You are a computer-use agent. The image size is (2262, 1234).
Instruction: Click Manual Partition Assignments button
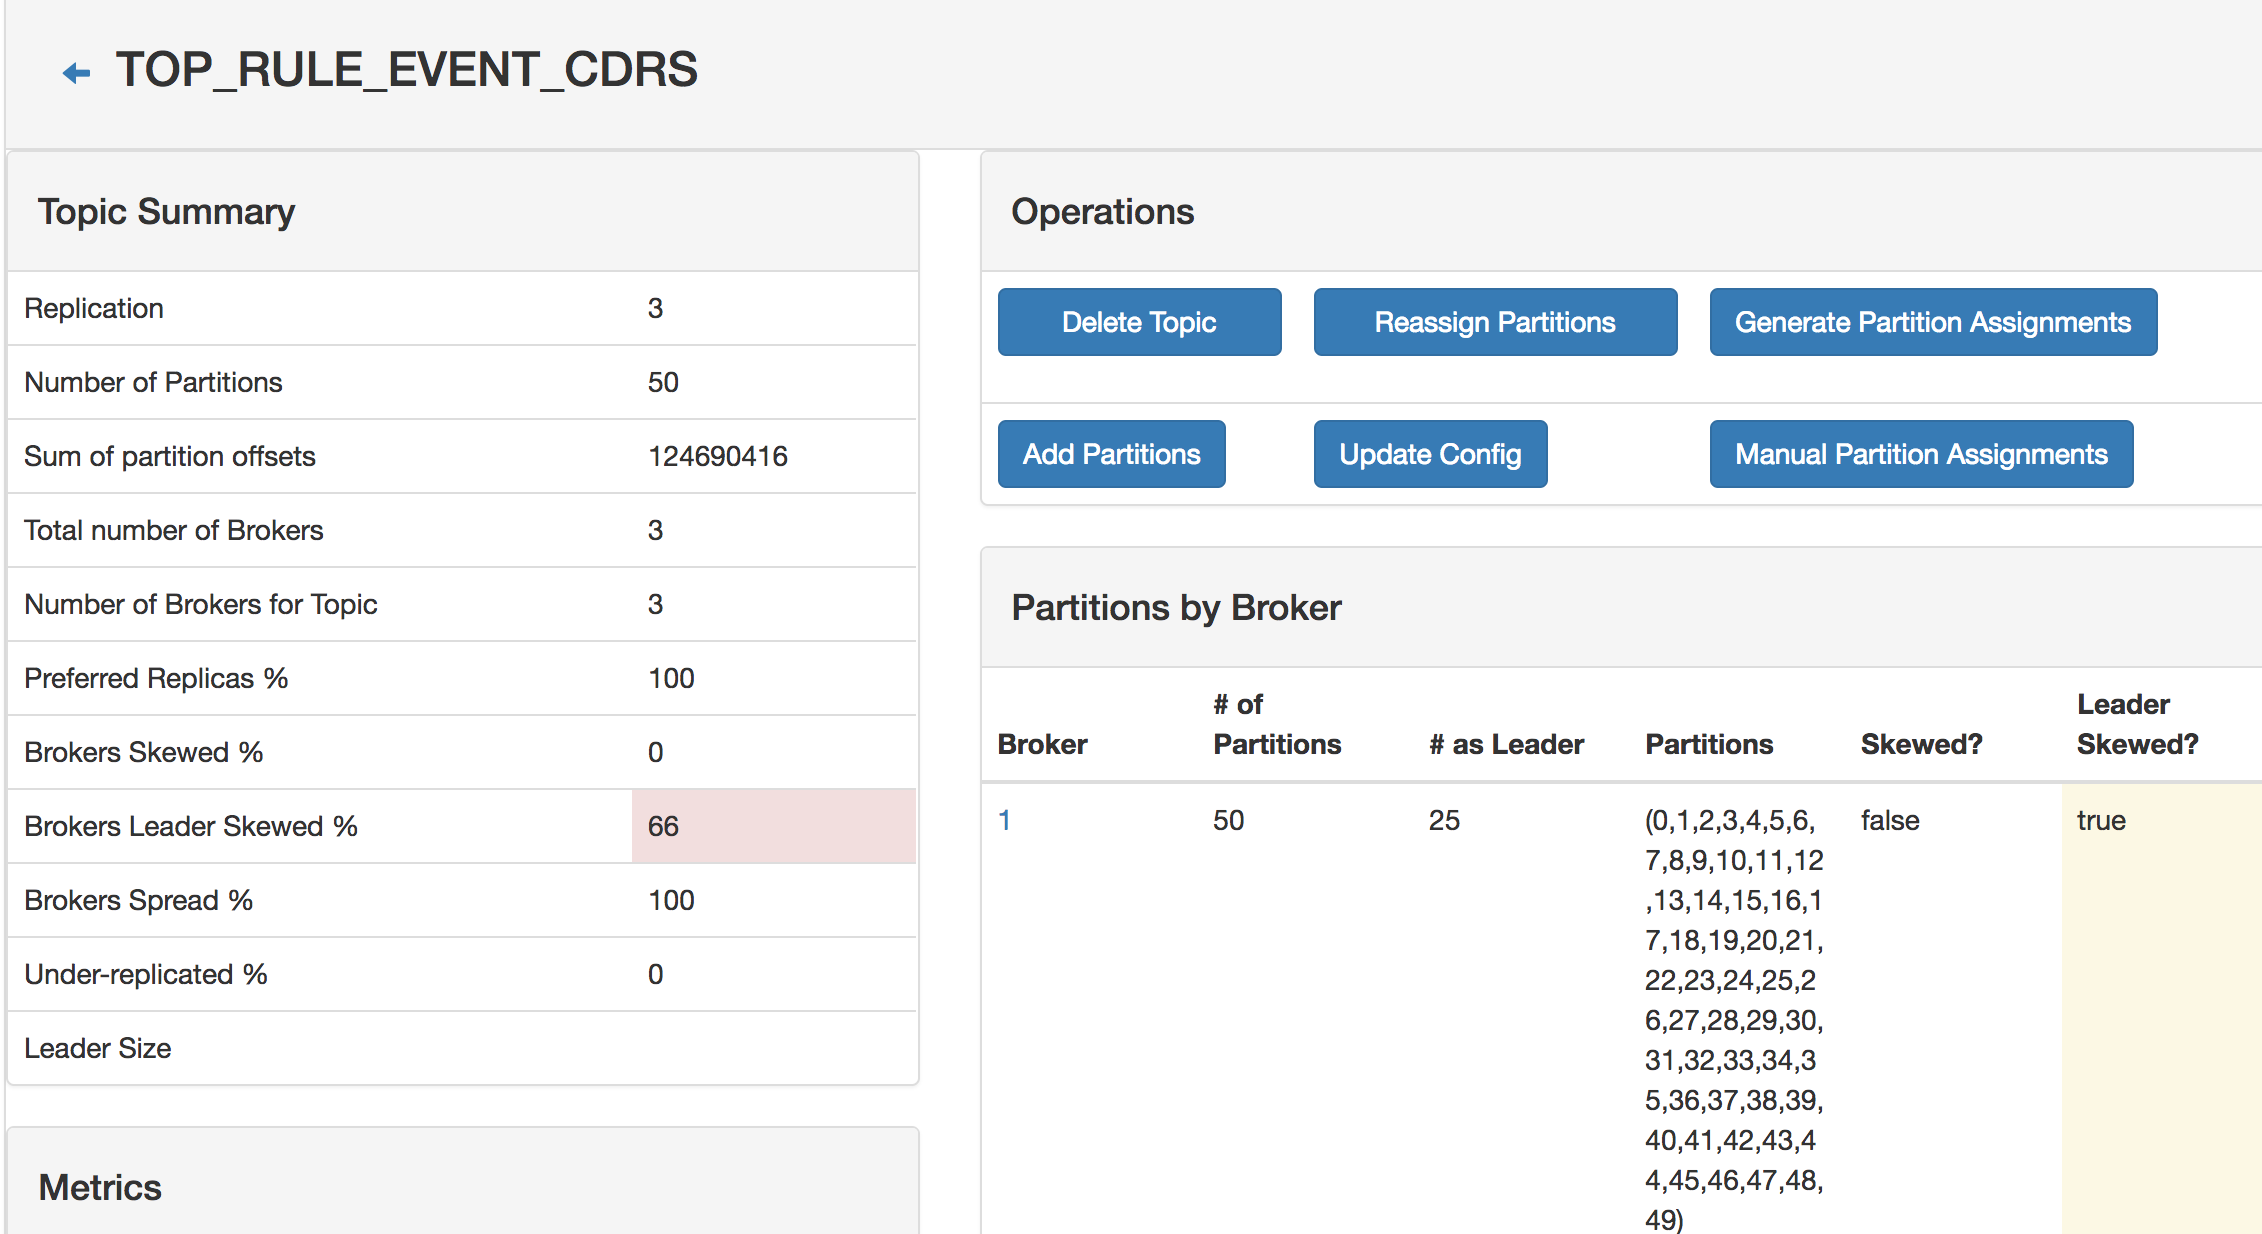(1920, 454)
